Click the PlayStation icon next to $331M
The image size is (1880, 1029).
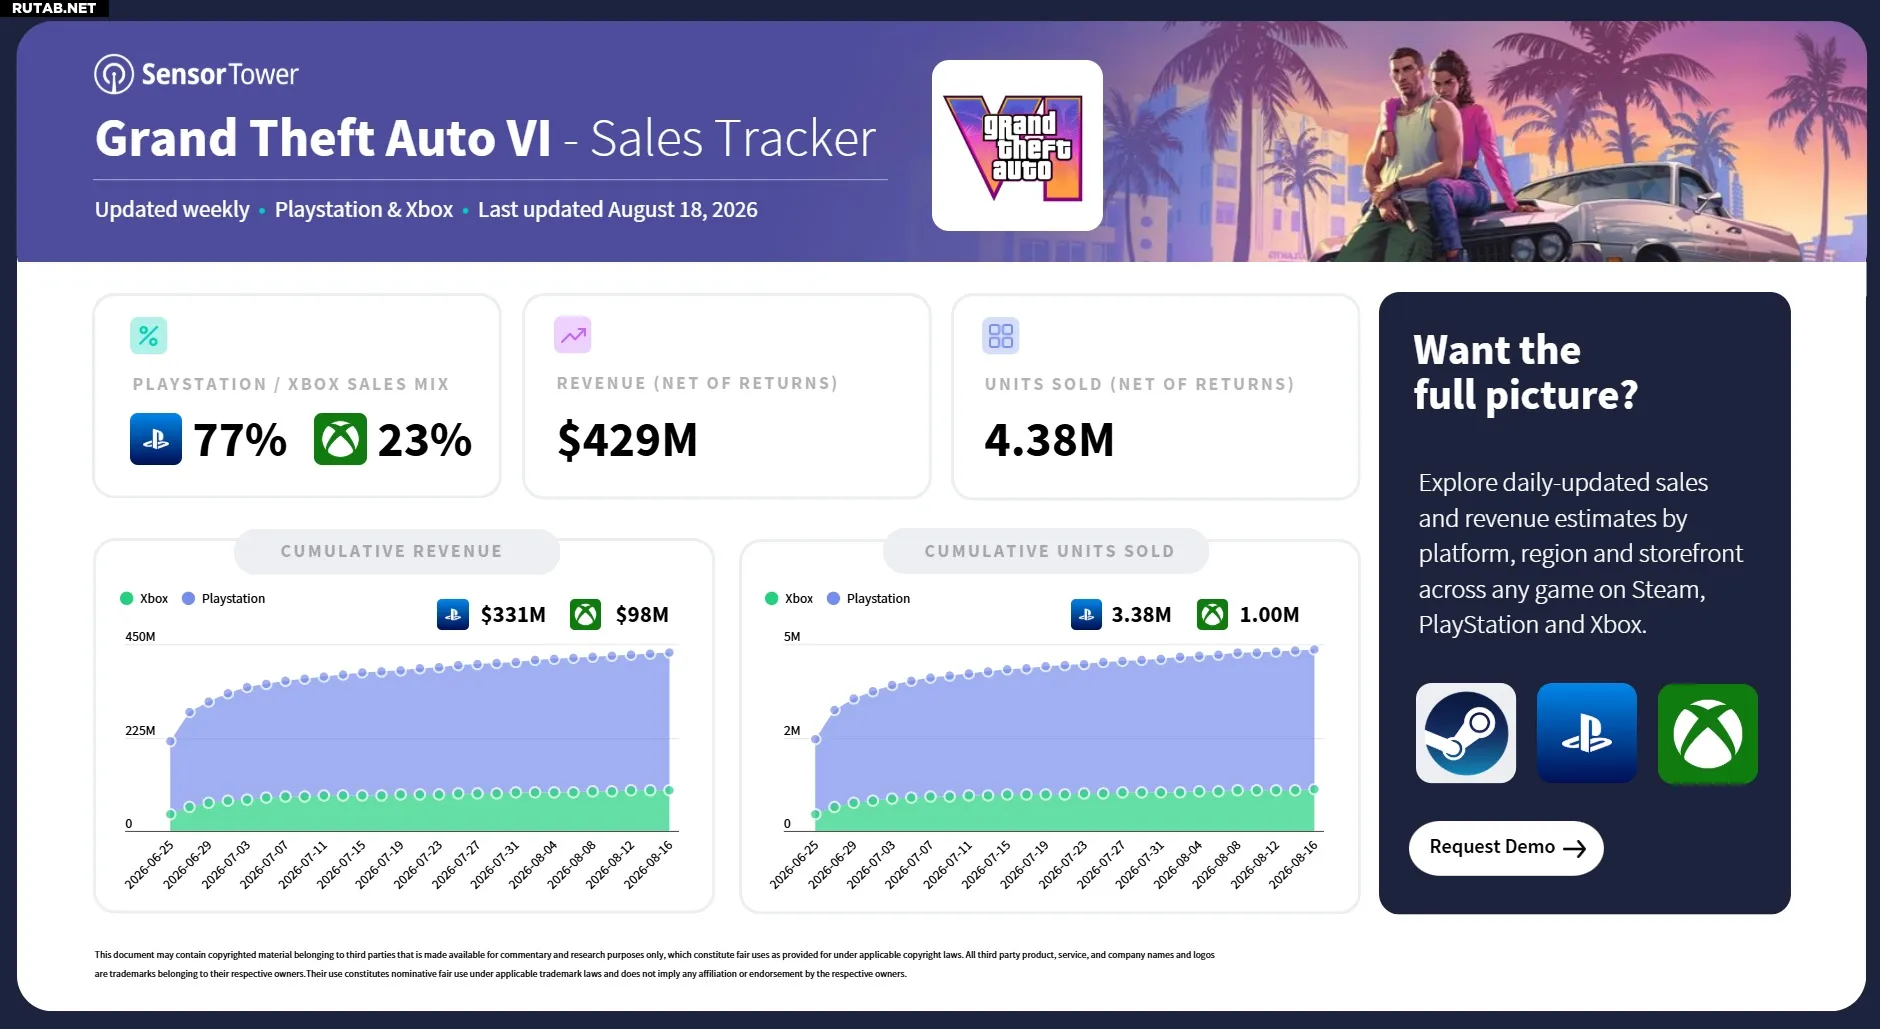click(453, 614)
